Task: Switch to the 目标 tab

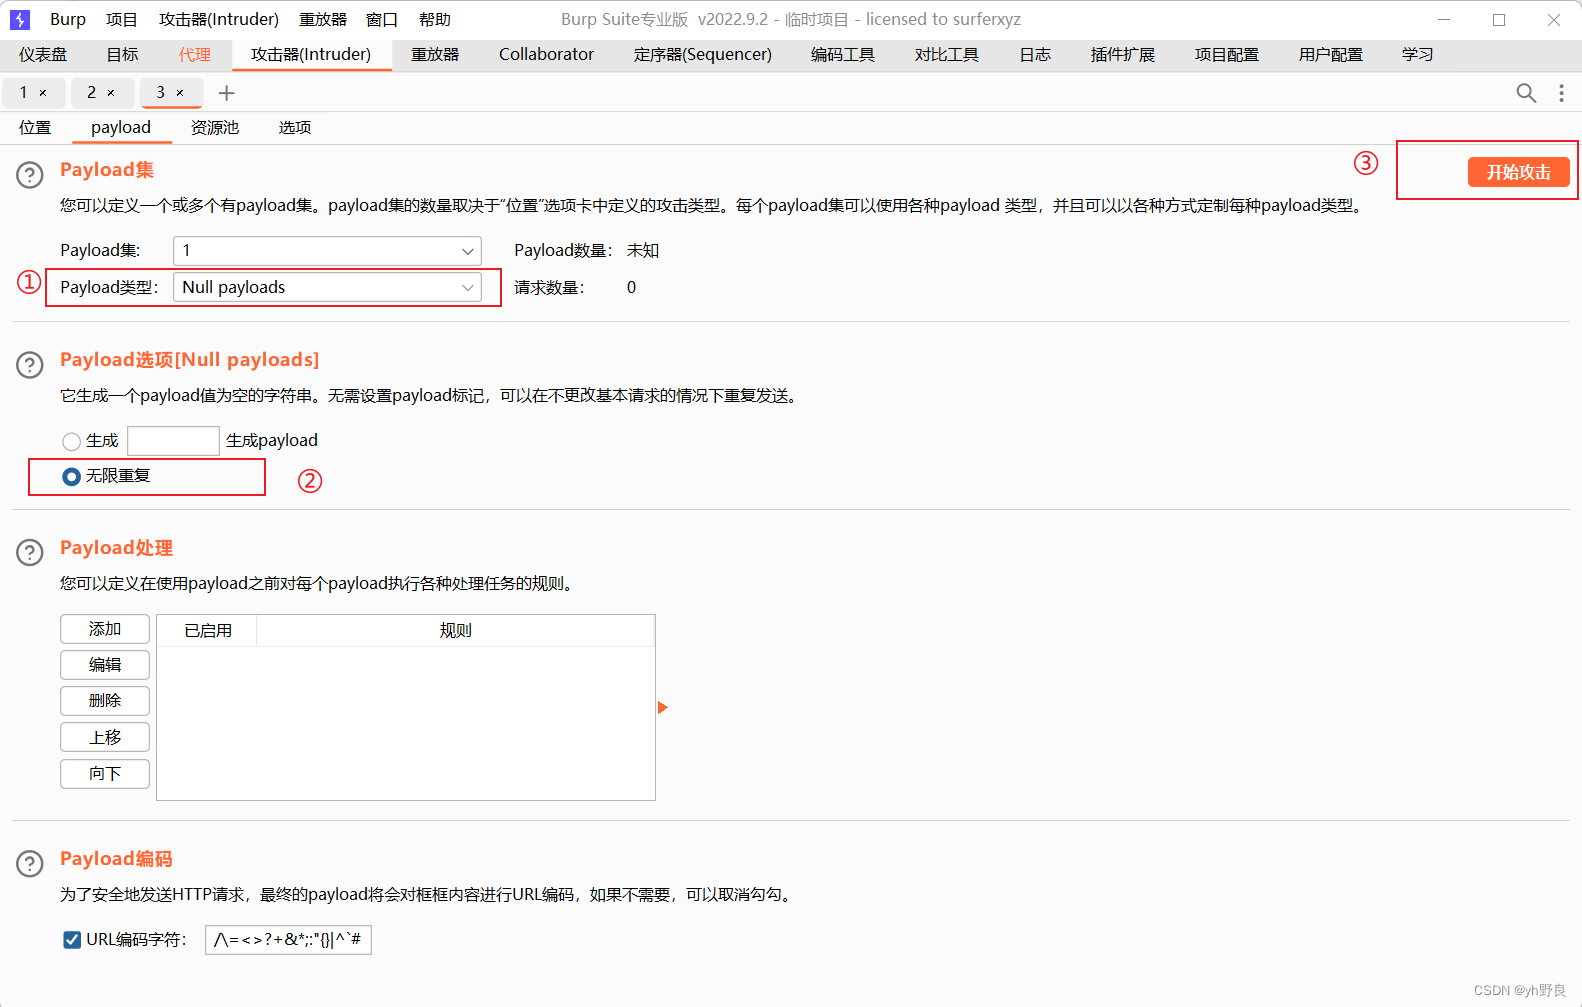Action: click(x=123, y=55)
